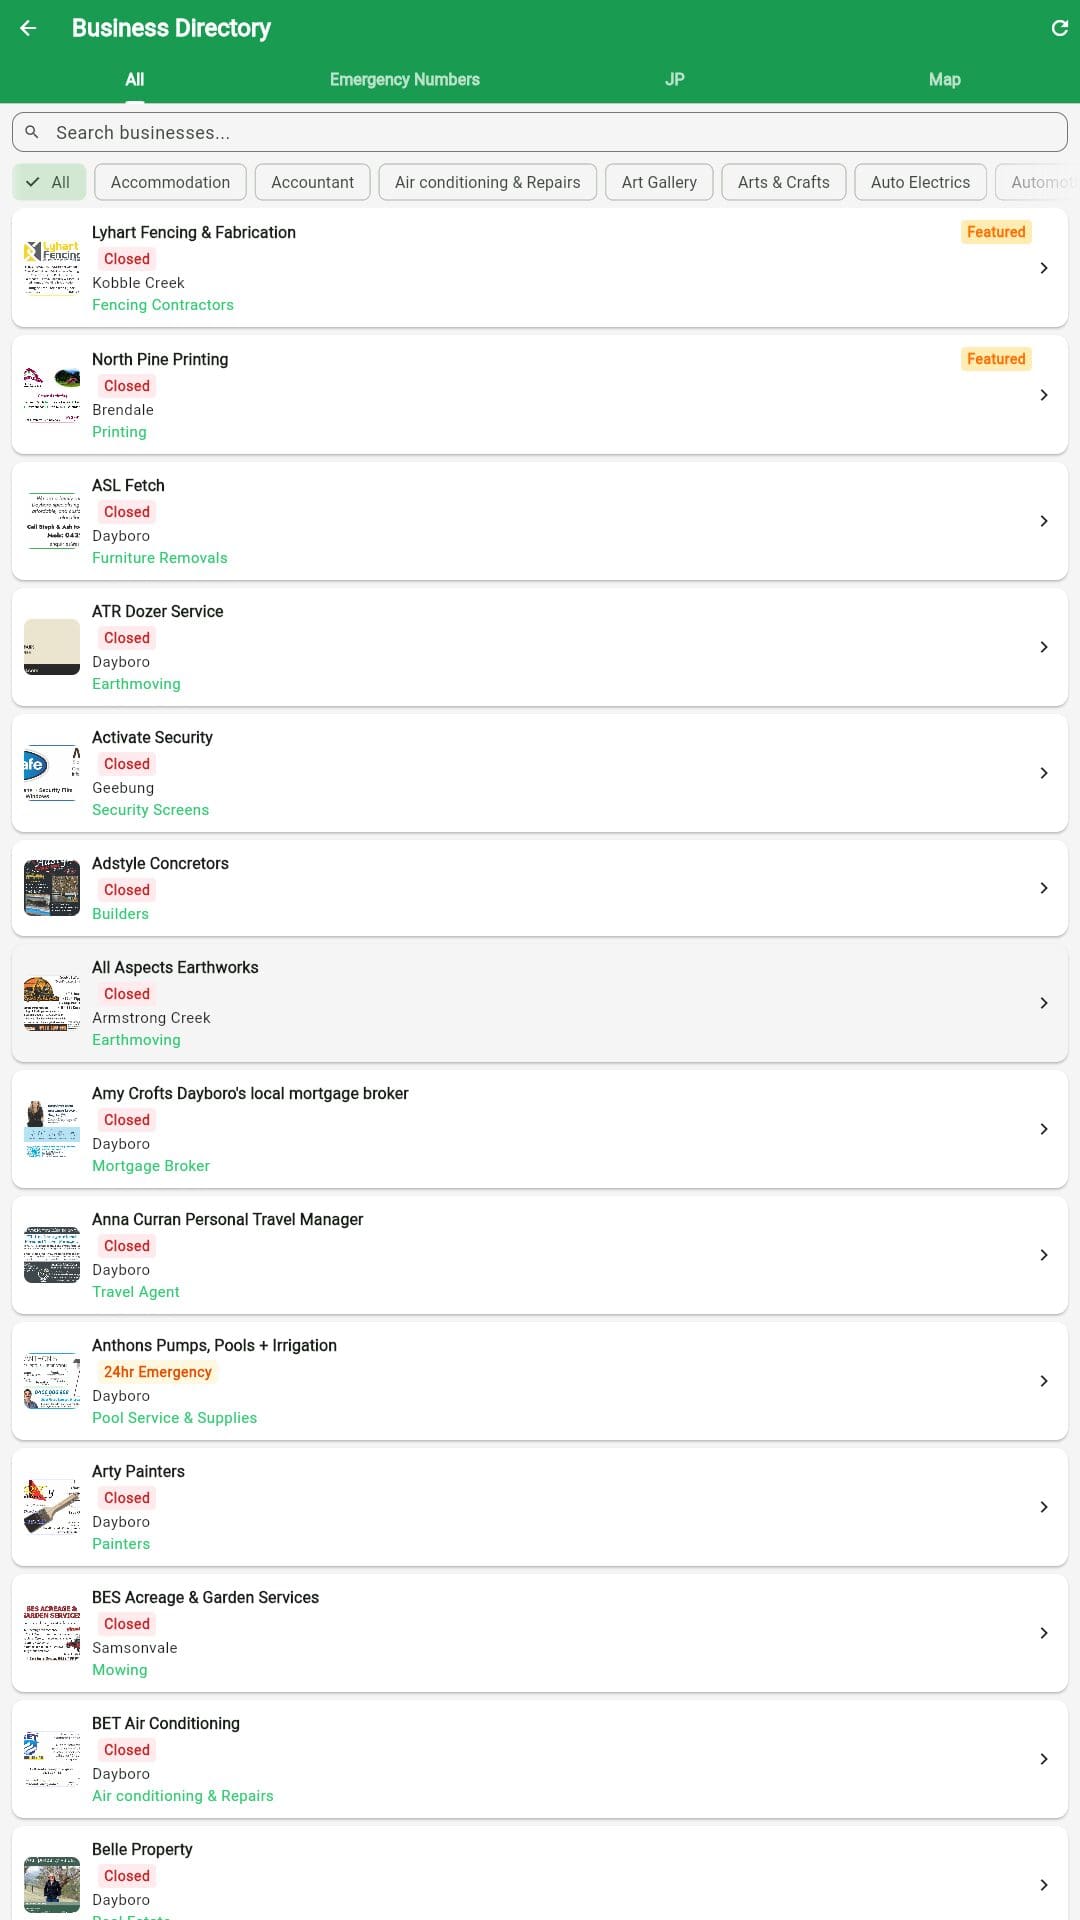Image resolution: width=1080 pixels, height=1920 pixels.
Task: Open the Fencing Contractors category link
Action: click(163, 304)
